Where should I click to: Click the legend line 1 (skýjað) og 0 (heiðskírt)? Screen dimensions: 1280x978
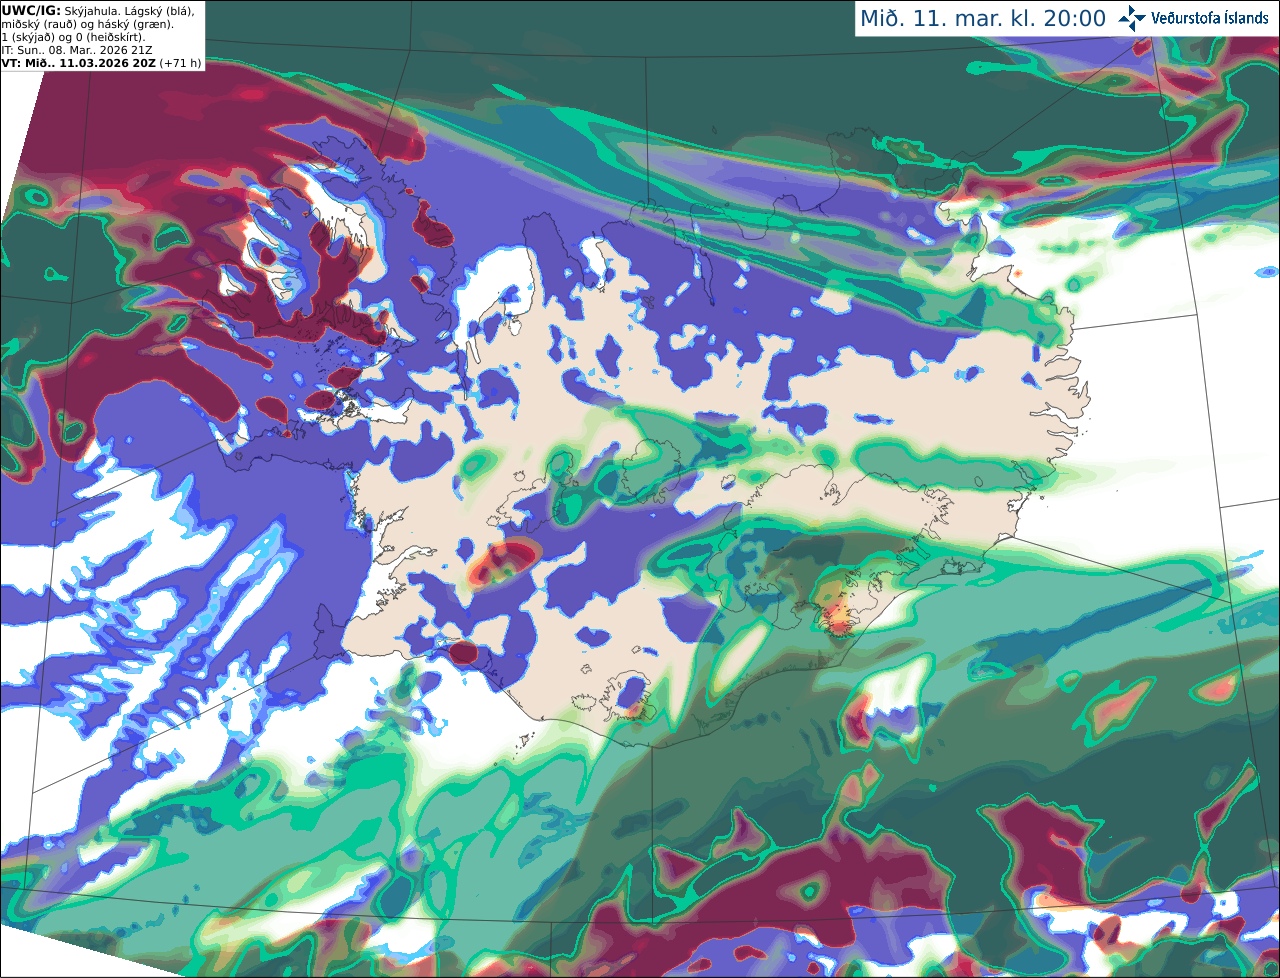pos(73,37)
